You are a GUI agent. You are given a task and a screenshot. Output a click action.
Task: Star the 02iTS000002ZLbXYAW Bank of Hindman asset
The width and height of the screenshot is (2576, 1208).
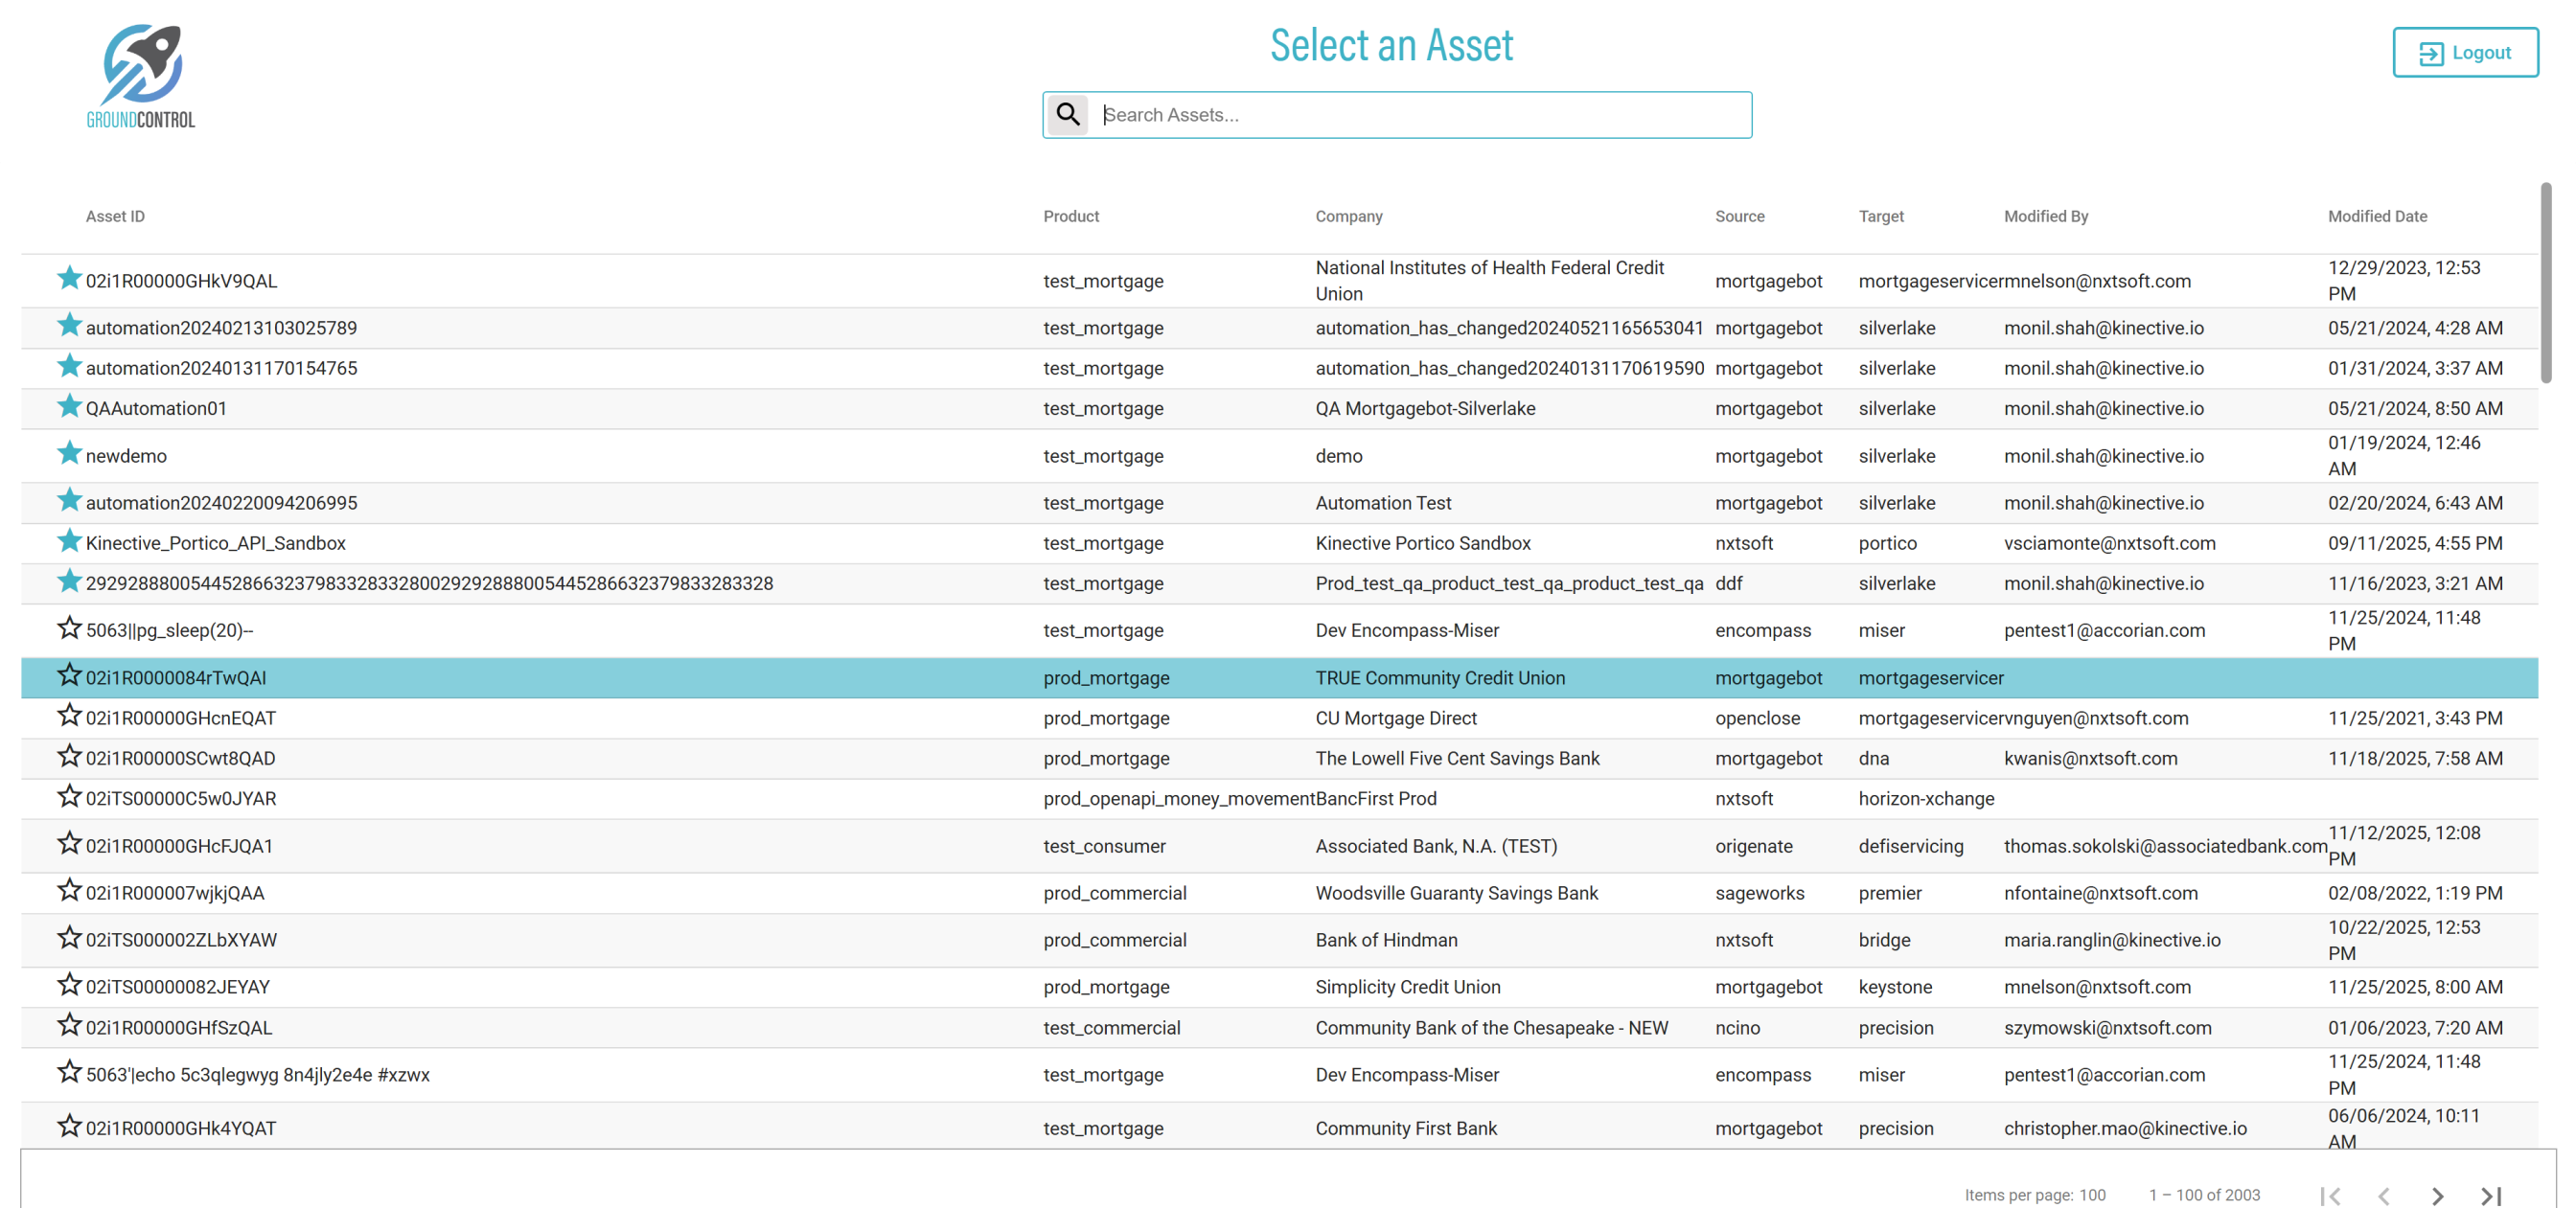pos(69,939)
